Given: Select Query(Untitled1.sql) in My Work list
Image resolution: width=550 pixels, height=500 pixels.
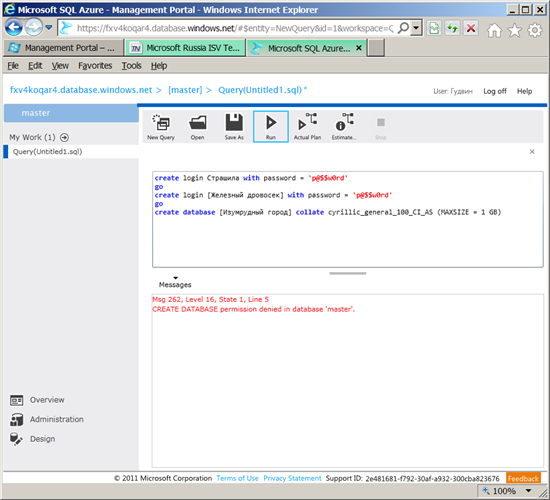Looking at the screenshot, I should (x=71, y=152).
